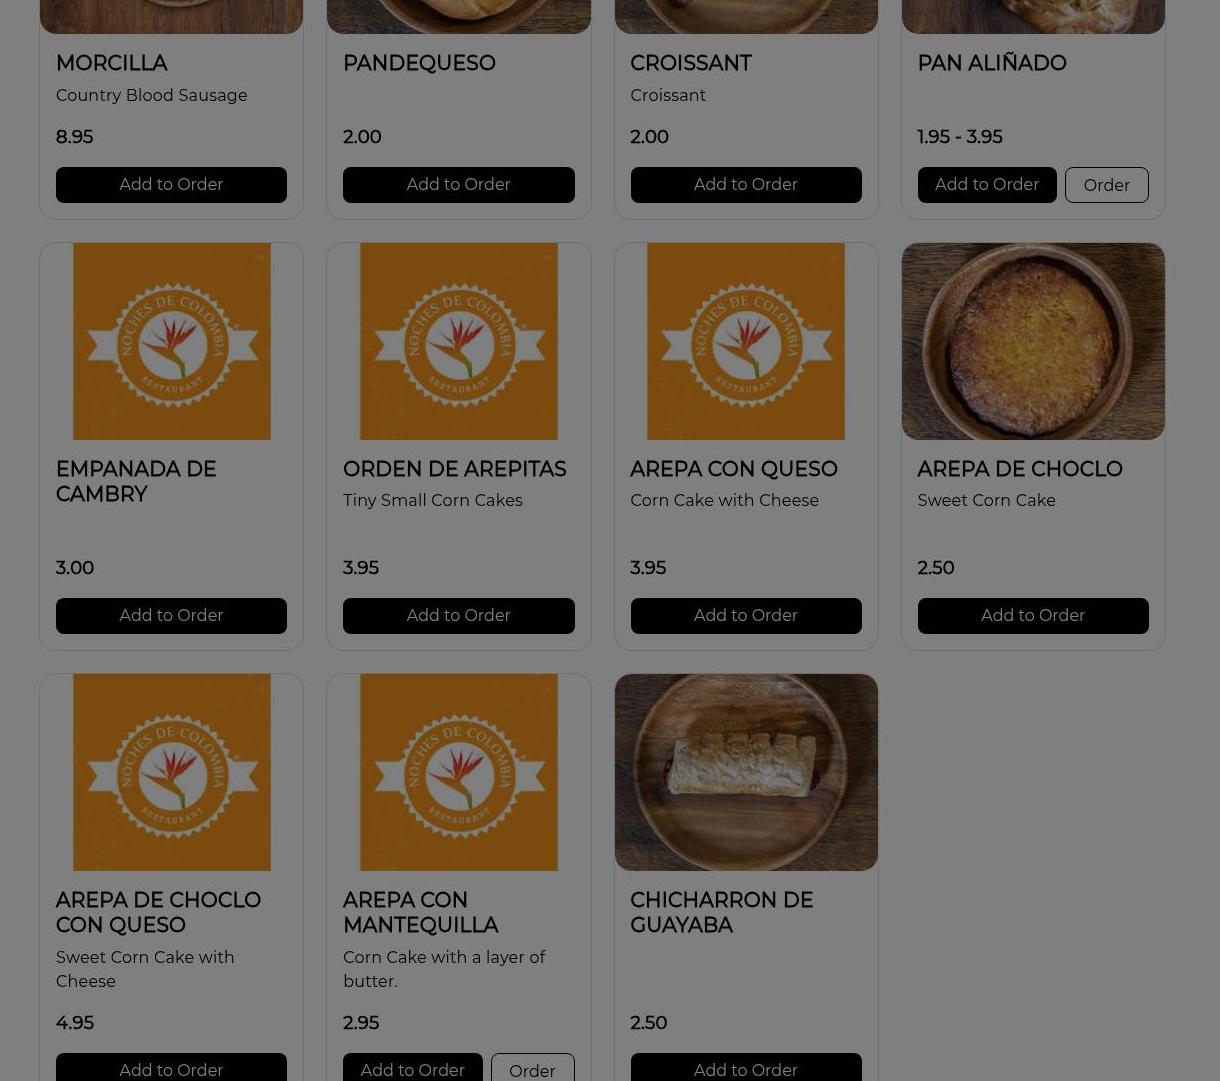
Task: Add Arepa de Choclo con Queso to order
Action: 171,1068
